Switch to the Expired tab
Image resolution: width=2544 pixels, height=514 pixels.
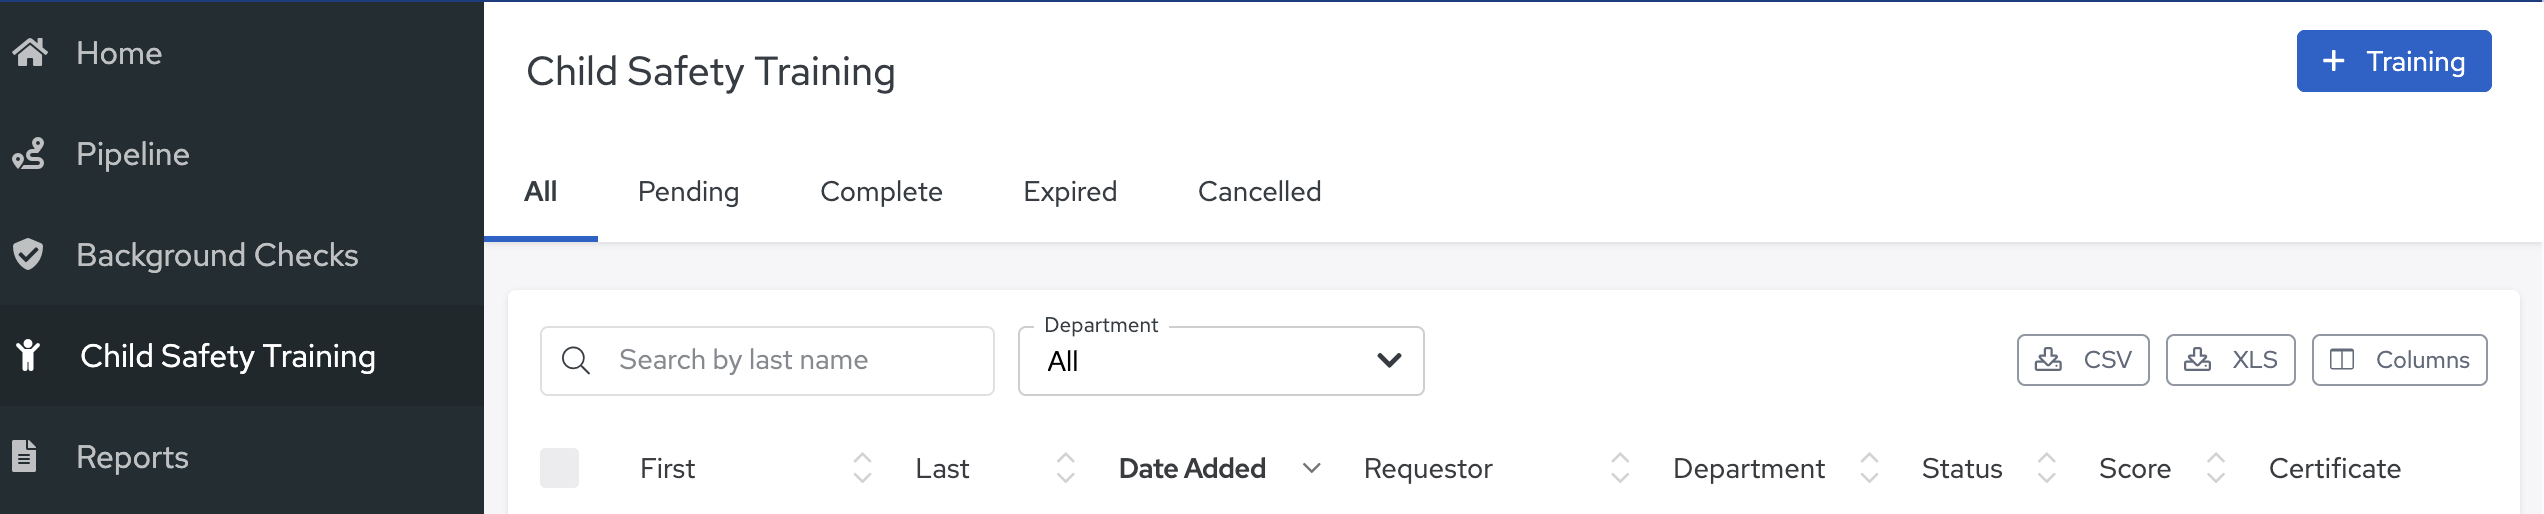(1070, 191)
